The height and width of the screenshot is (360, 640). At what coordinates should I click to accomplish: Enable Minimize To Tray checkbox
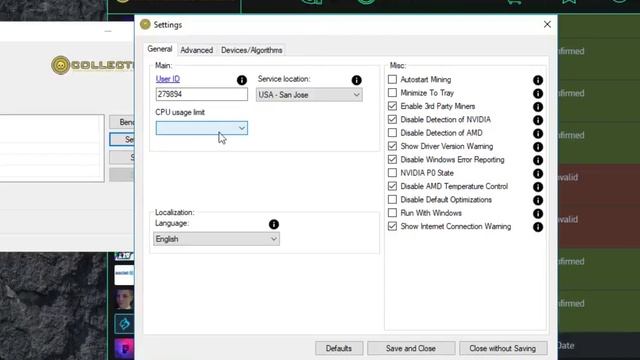pos(392,93)
